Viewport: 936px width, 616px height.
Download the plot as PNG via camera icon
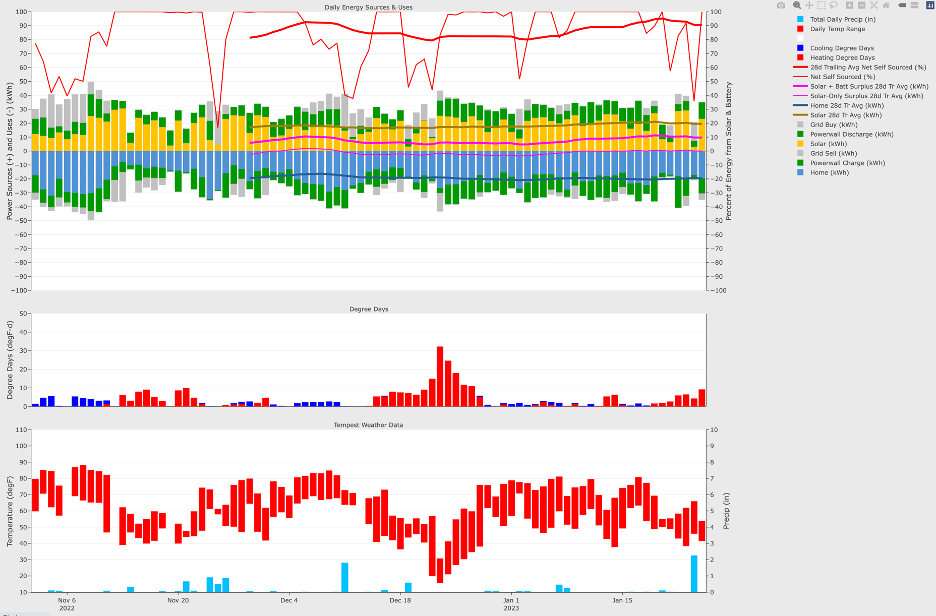781,5
